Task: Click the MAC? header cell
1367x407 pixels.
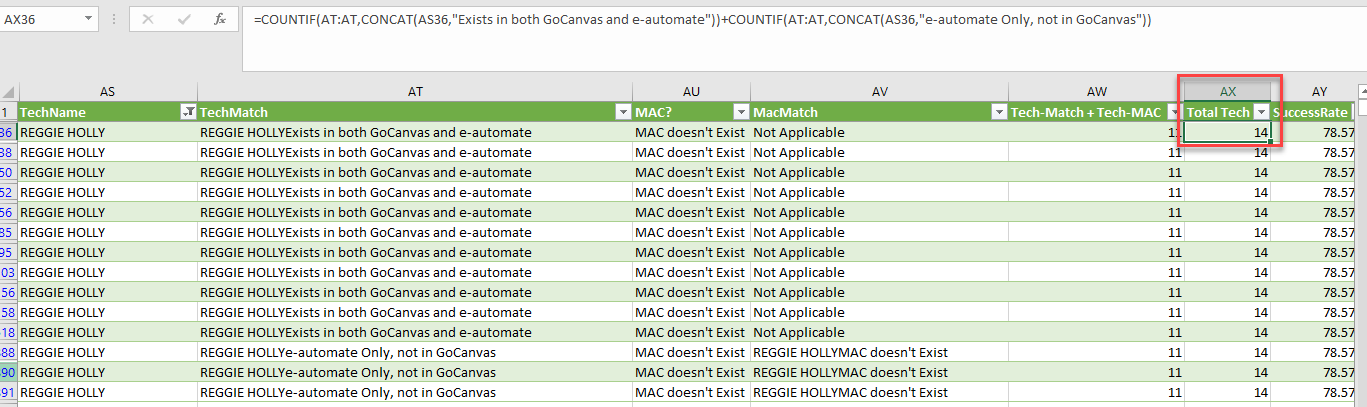Action: [x=692, y=112]
